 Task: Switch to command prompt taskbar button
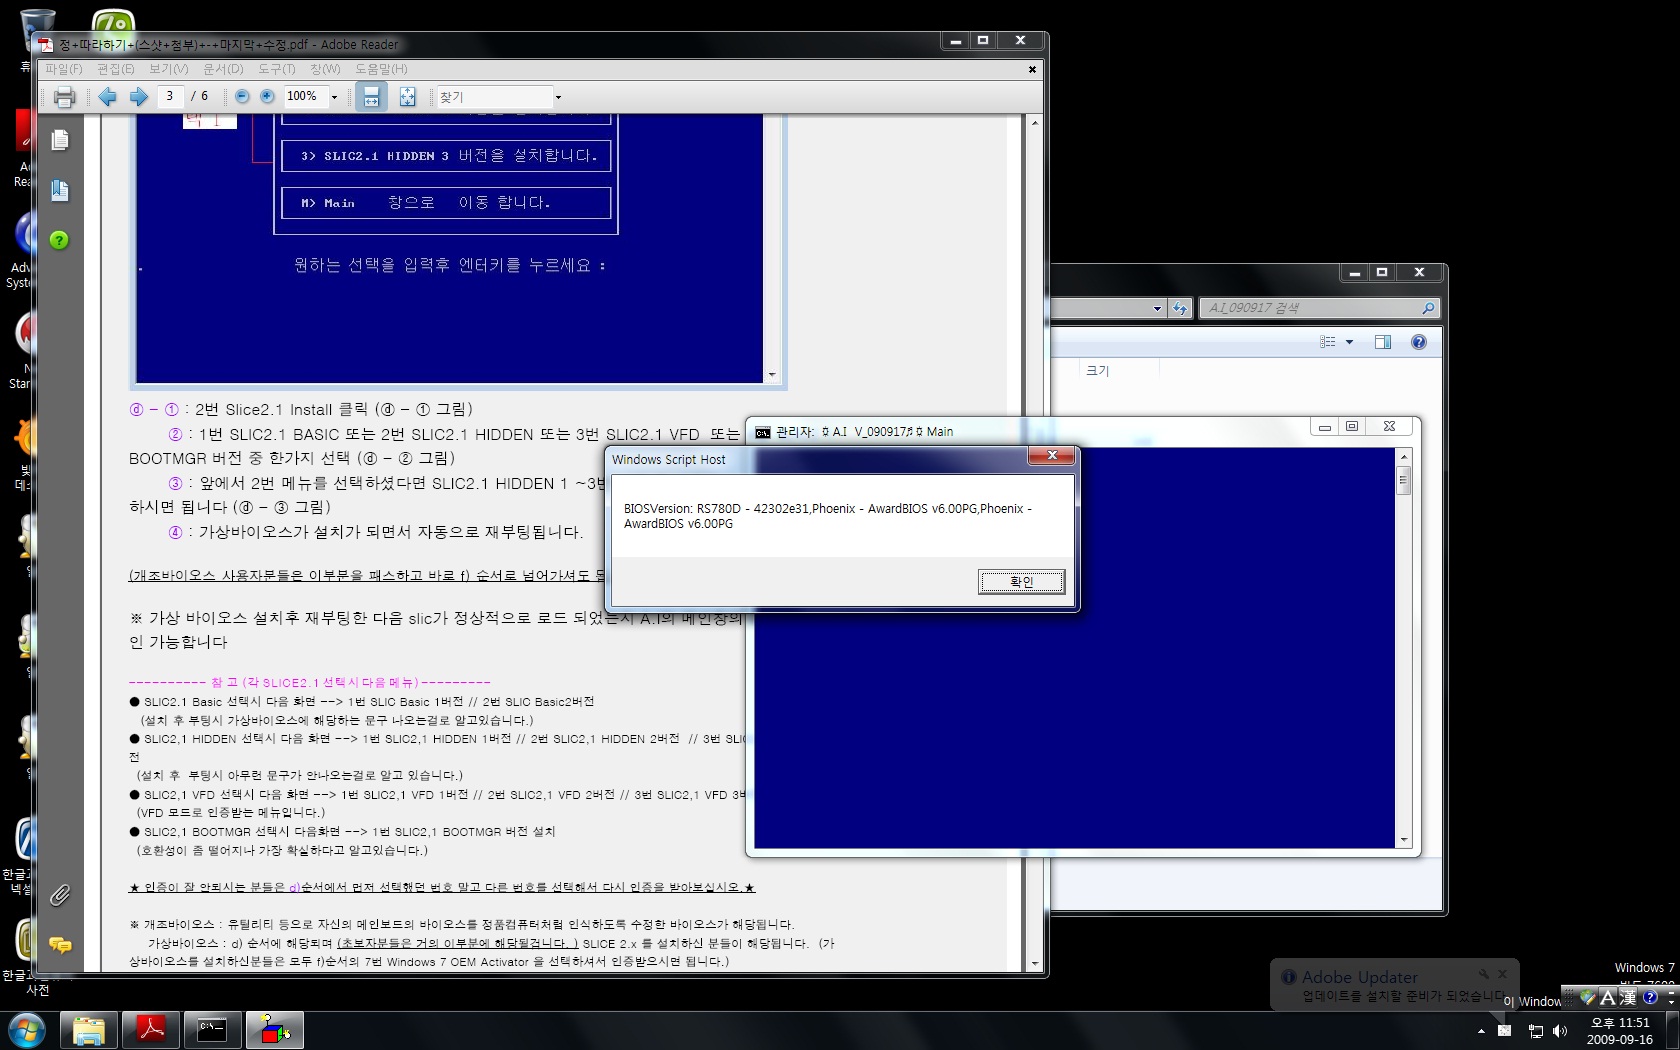[213, 1030]
